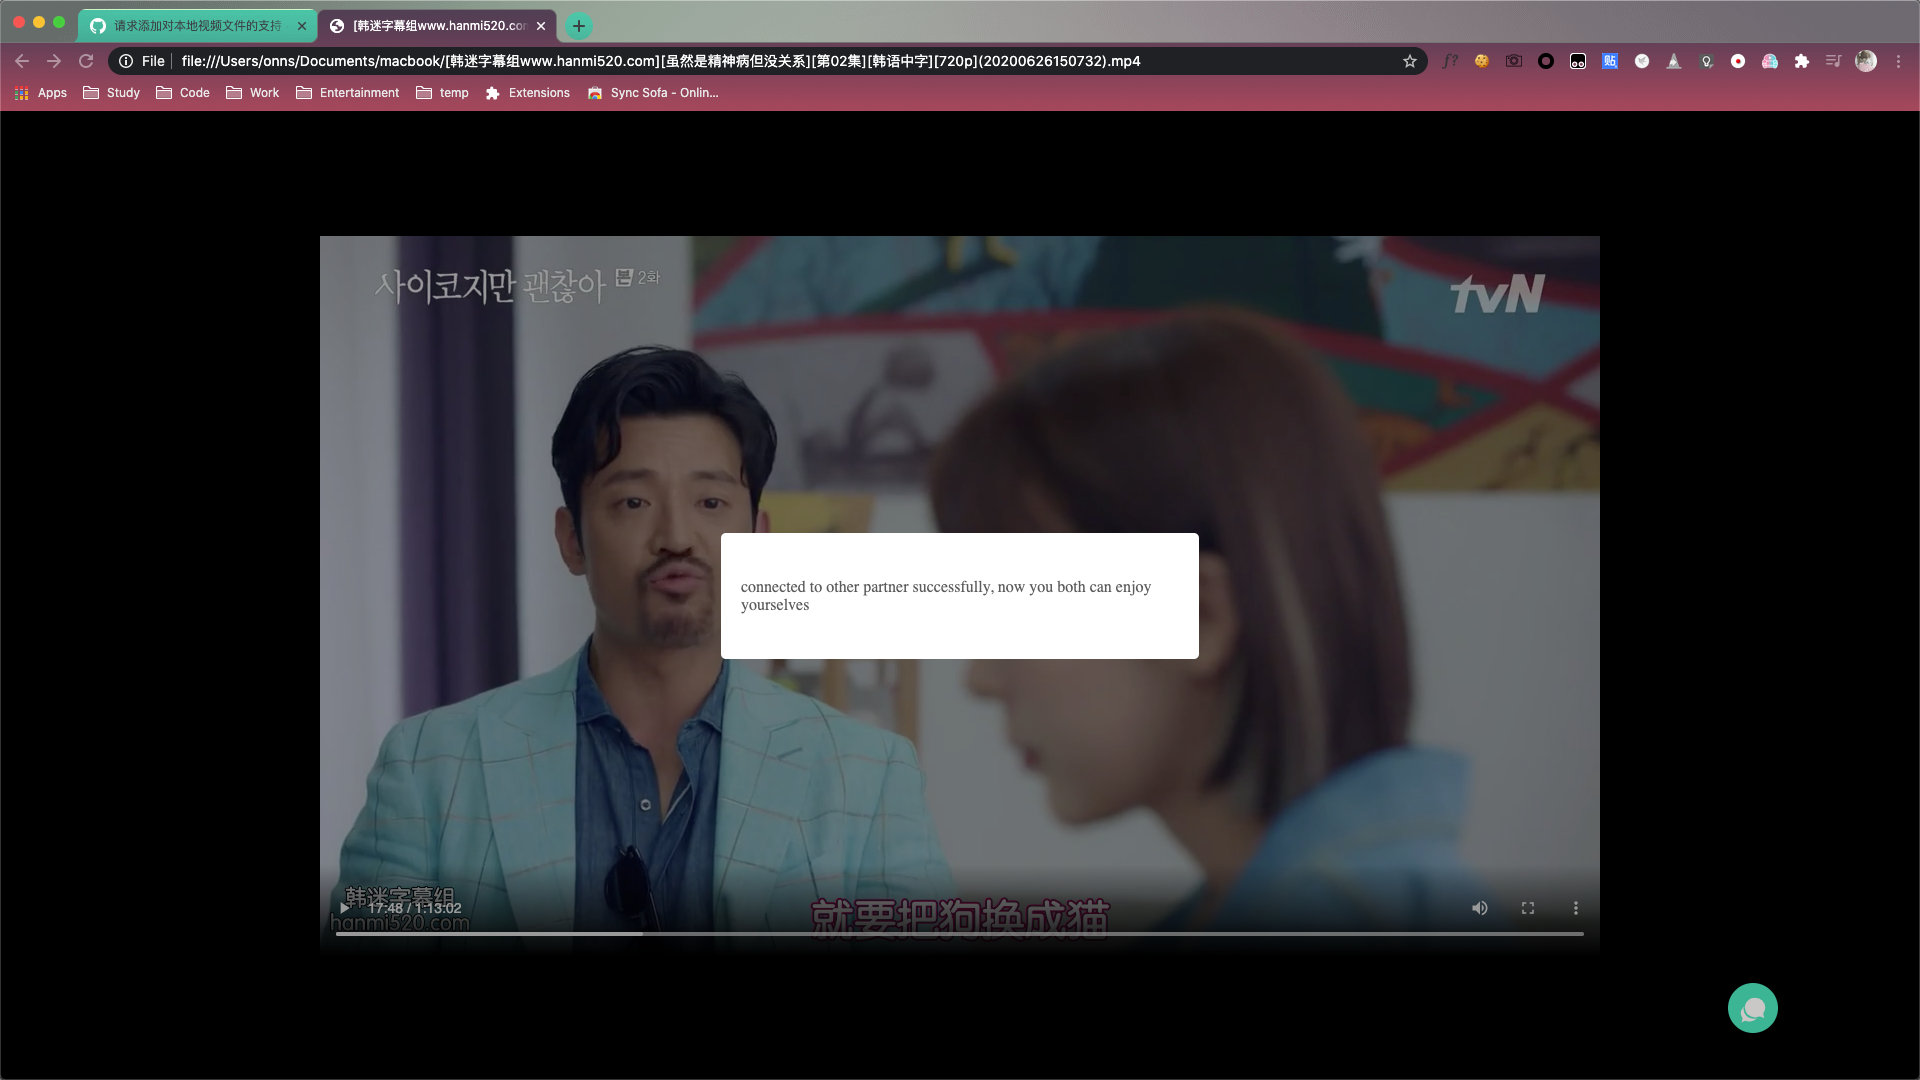
Task: Open the Tampermonkey extension icon
Action: click(1578, 61)
